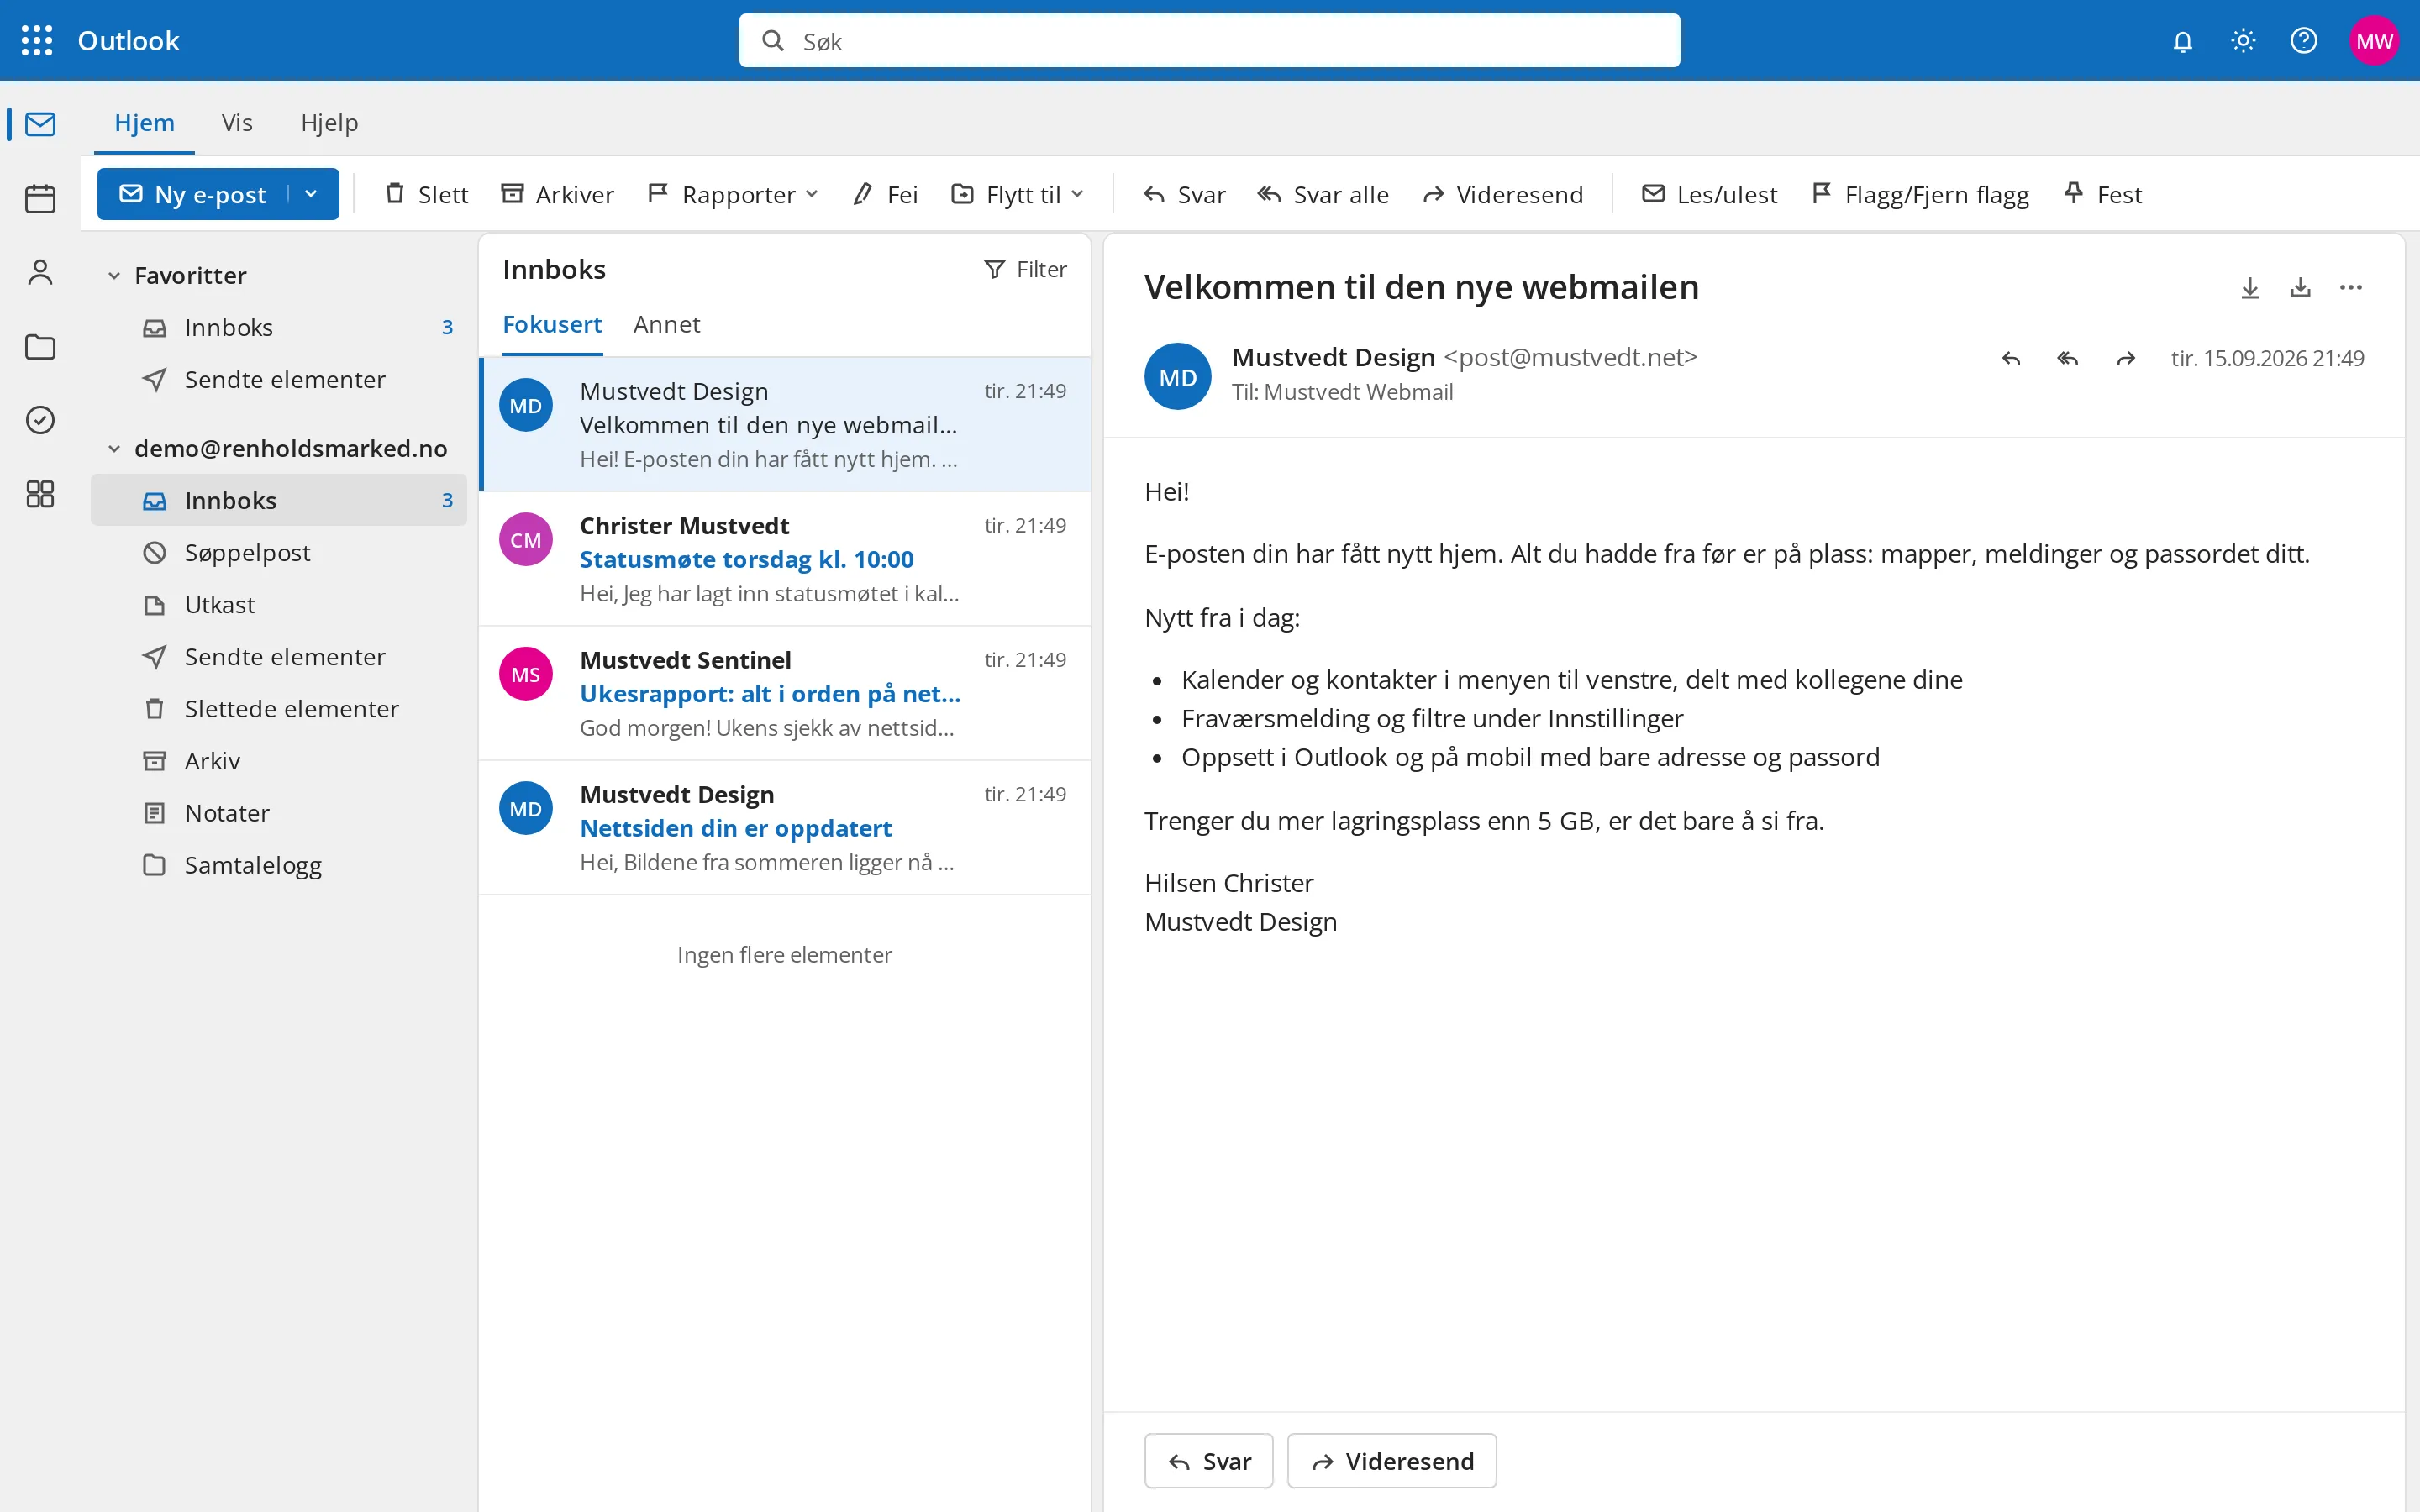Click Svar button below the message
2420x1512 pixels.
(x=1208, y=1461)
